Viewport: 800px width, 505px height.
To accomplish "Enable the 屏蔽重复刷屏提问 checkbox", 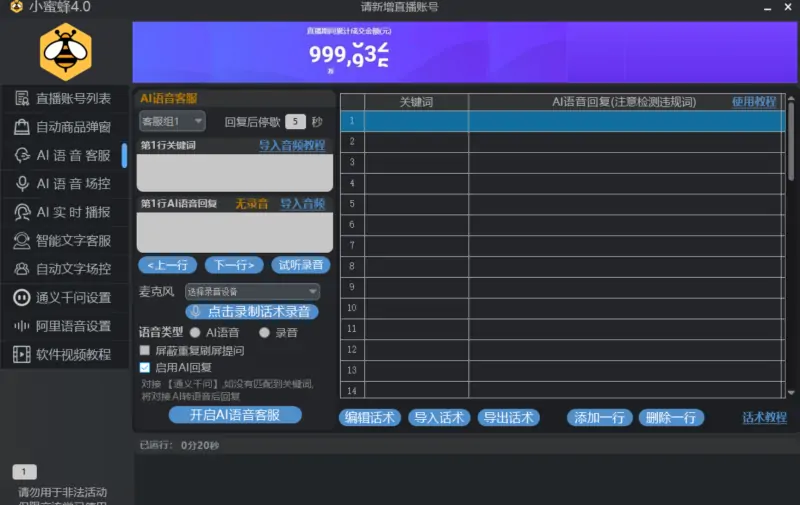I will point(145,351).
